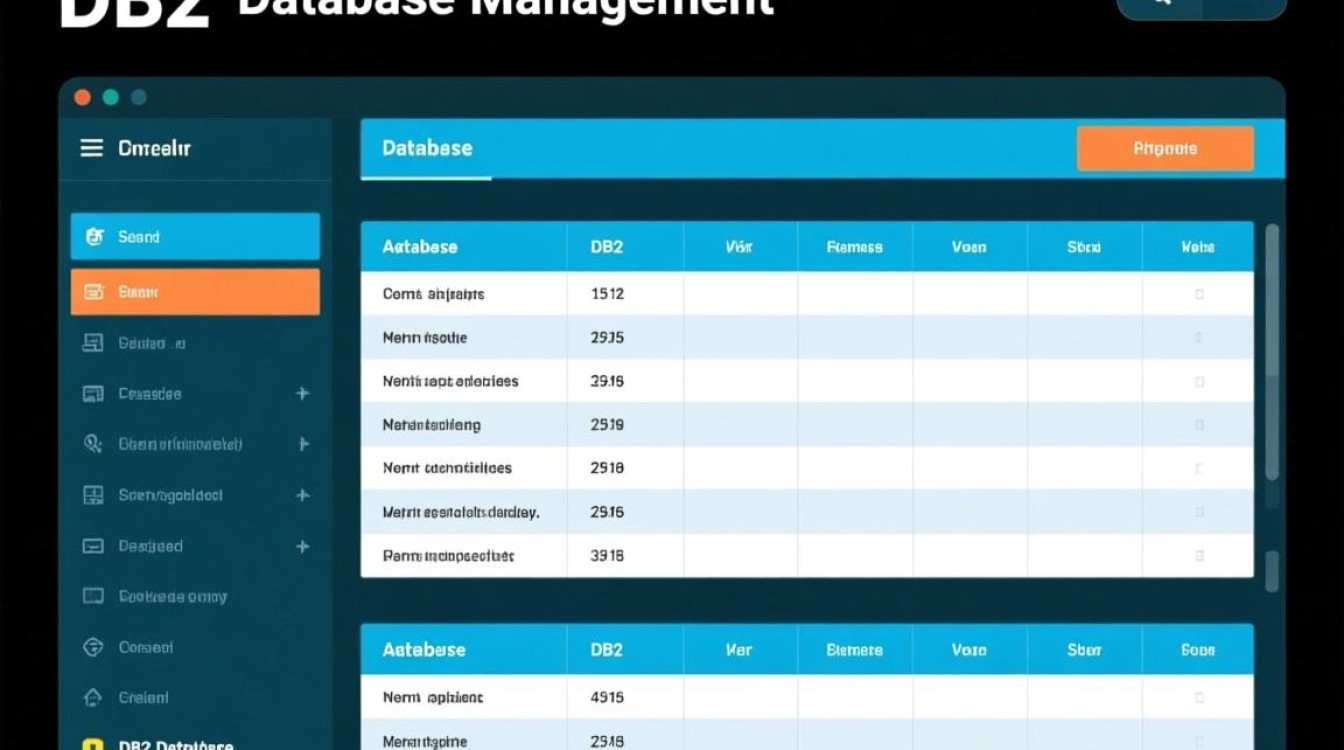1344x750 pixels.
Task: Select the blue highlighted sidebar item
Action: click(195, 237)
